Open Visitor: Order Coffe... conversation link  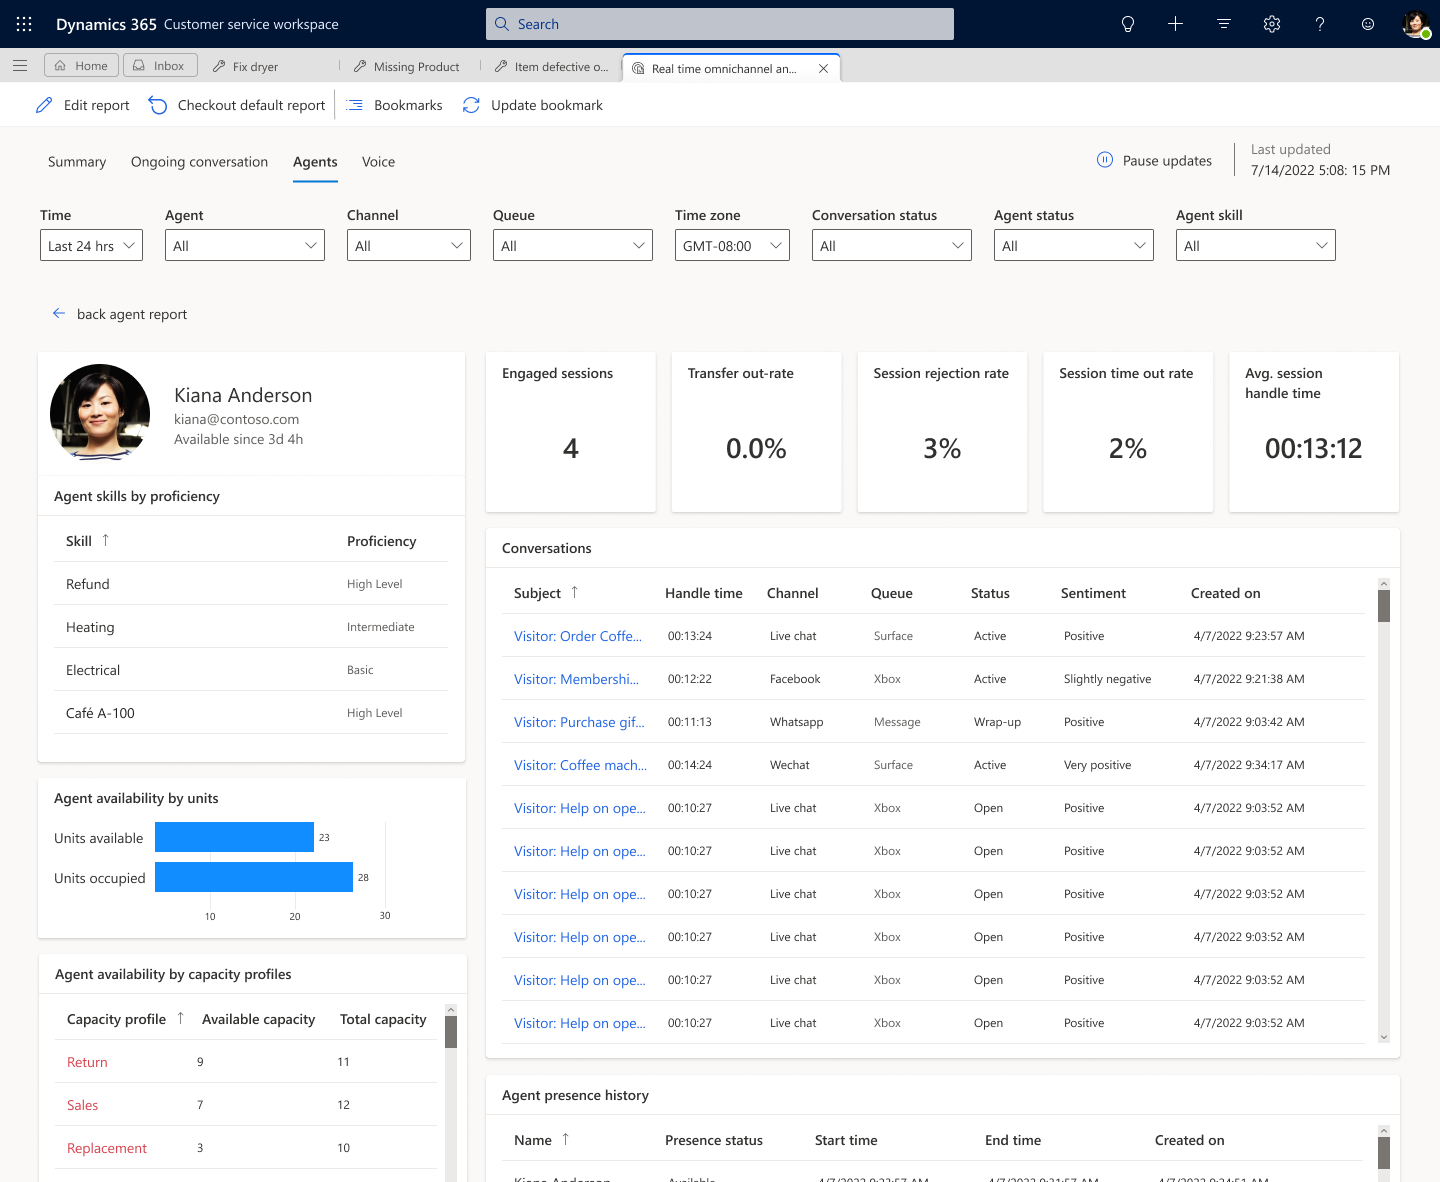coord(578,636)
